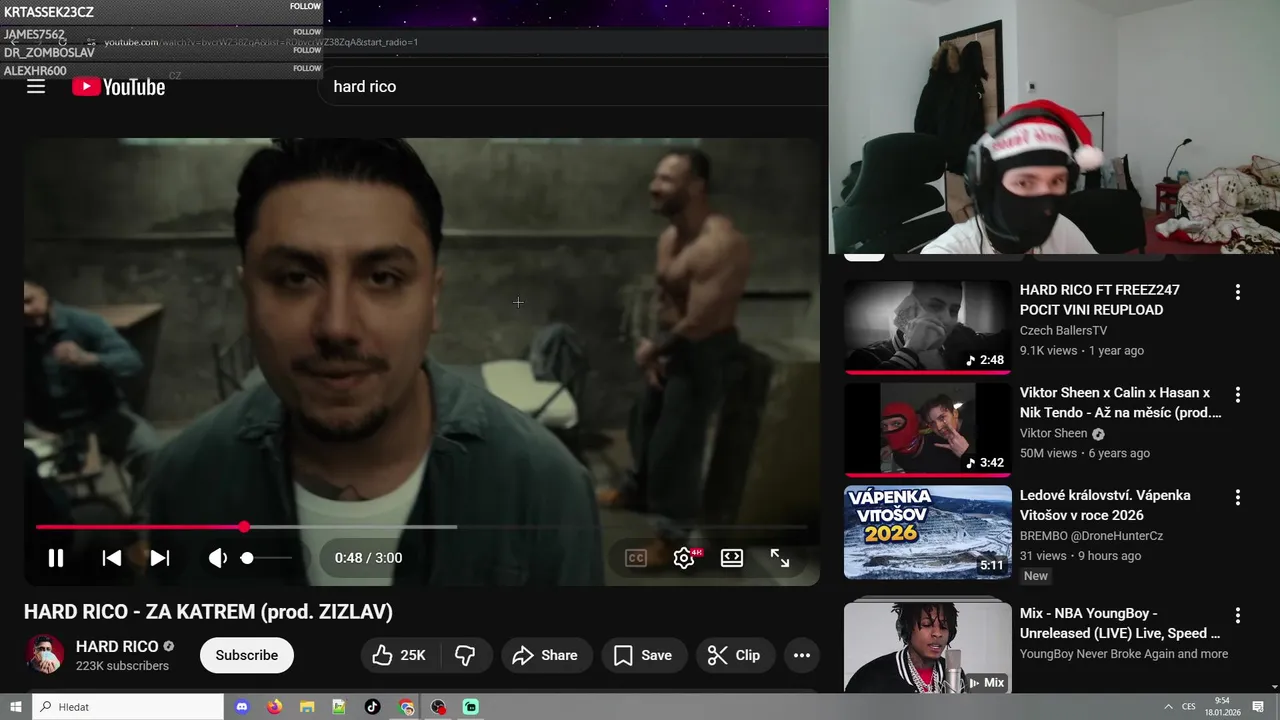The image size is (1280, 720).
Task: Follow JAMES7562 in the overlay list
Action: 306,32
